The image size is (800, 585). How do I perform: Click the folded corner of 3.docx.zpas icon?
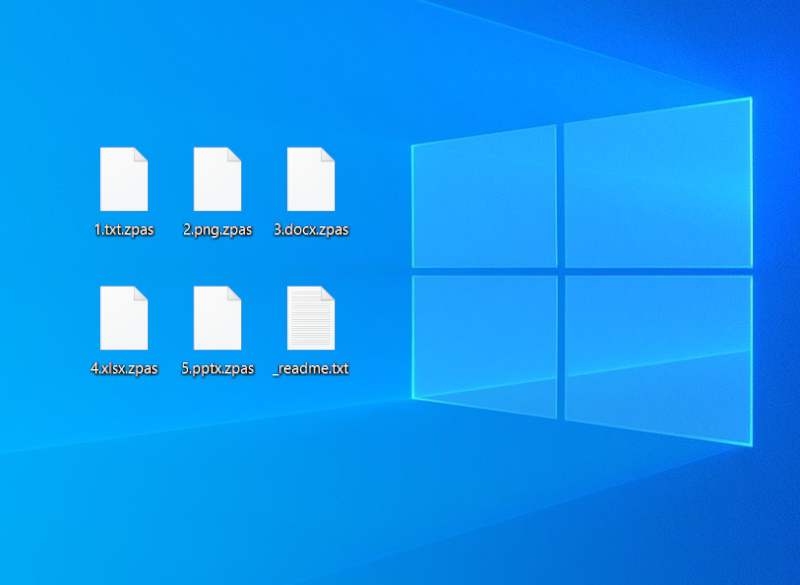(327, 154)
